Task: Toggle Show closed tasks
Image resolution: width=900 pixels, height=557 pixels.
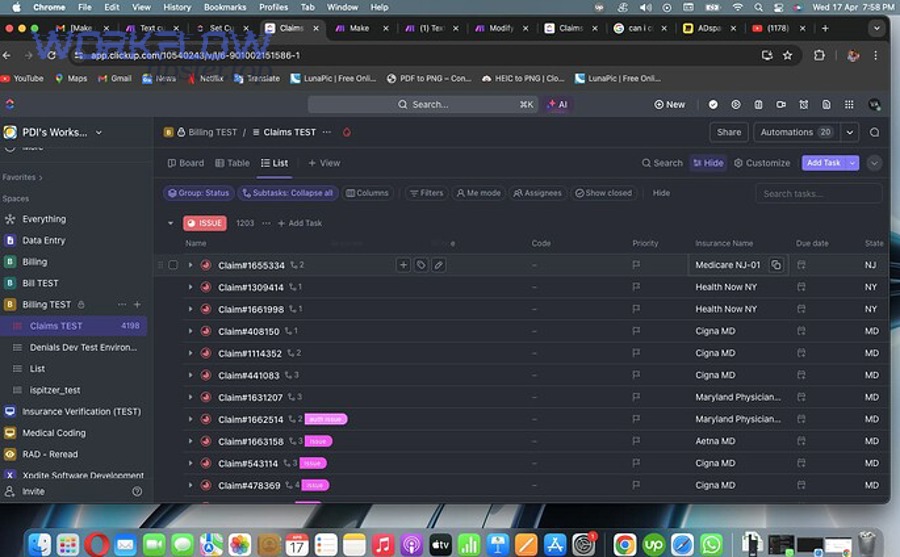Action: 603,193
